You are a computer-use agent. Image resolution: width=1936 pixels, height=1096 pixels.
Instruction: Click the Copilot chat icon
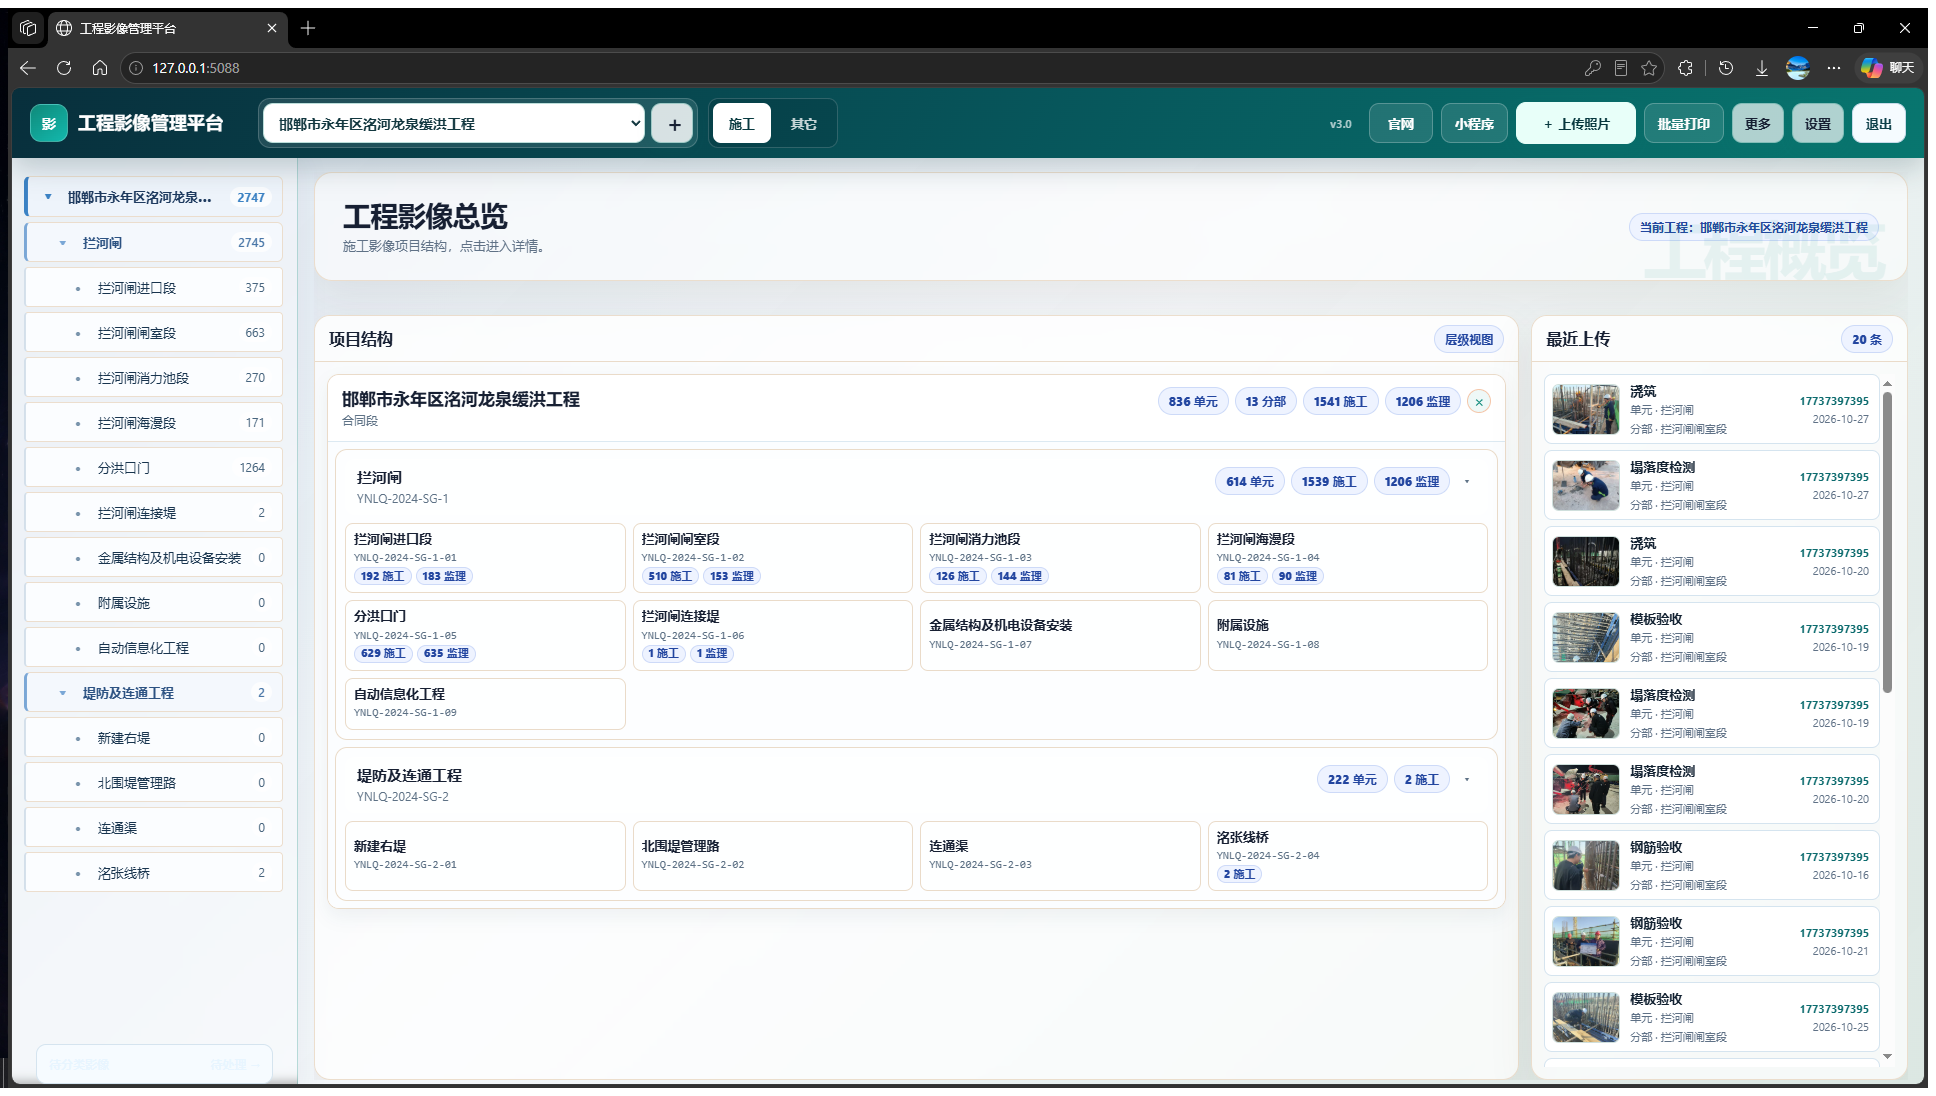(1887, 68)
